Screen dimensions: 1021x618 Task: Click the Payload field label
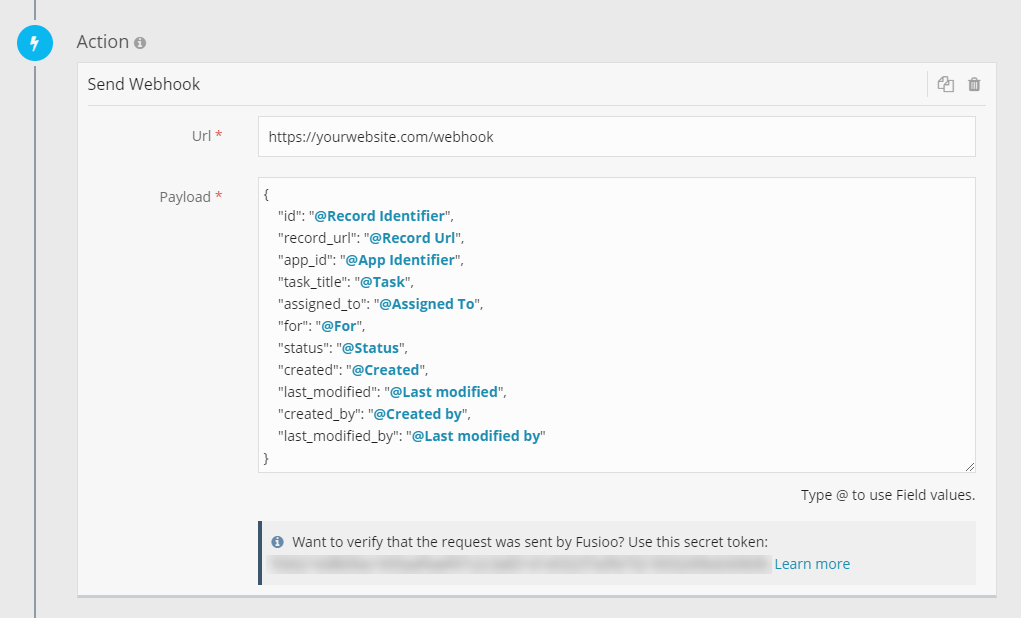click(185, 197)
